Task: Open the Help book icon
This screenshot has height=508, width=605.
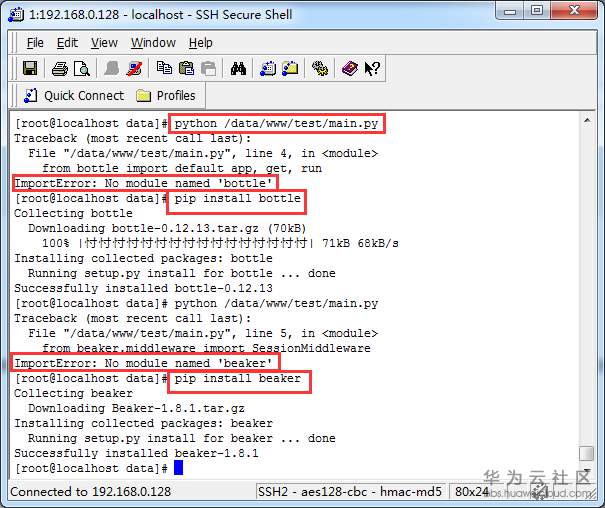Action: (350, 69)
